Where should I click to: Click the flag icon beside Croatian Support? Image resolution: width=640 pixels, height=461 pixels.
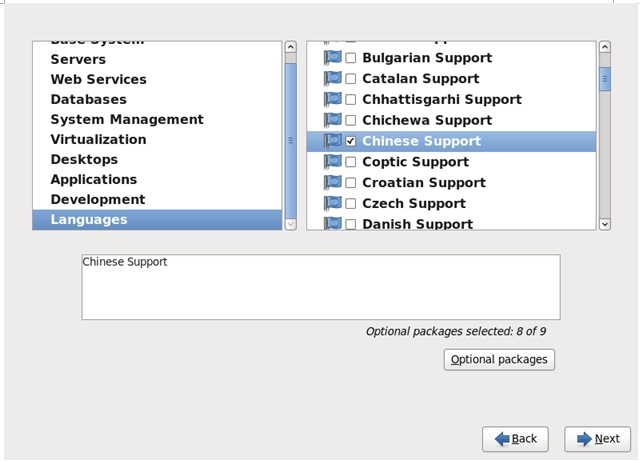click(332, 183)
